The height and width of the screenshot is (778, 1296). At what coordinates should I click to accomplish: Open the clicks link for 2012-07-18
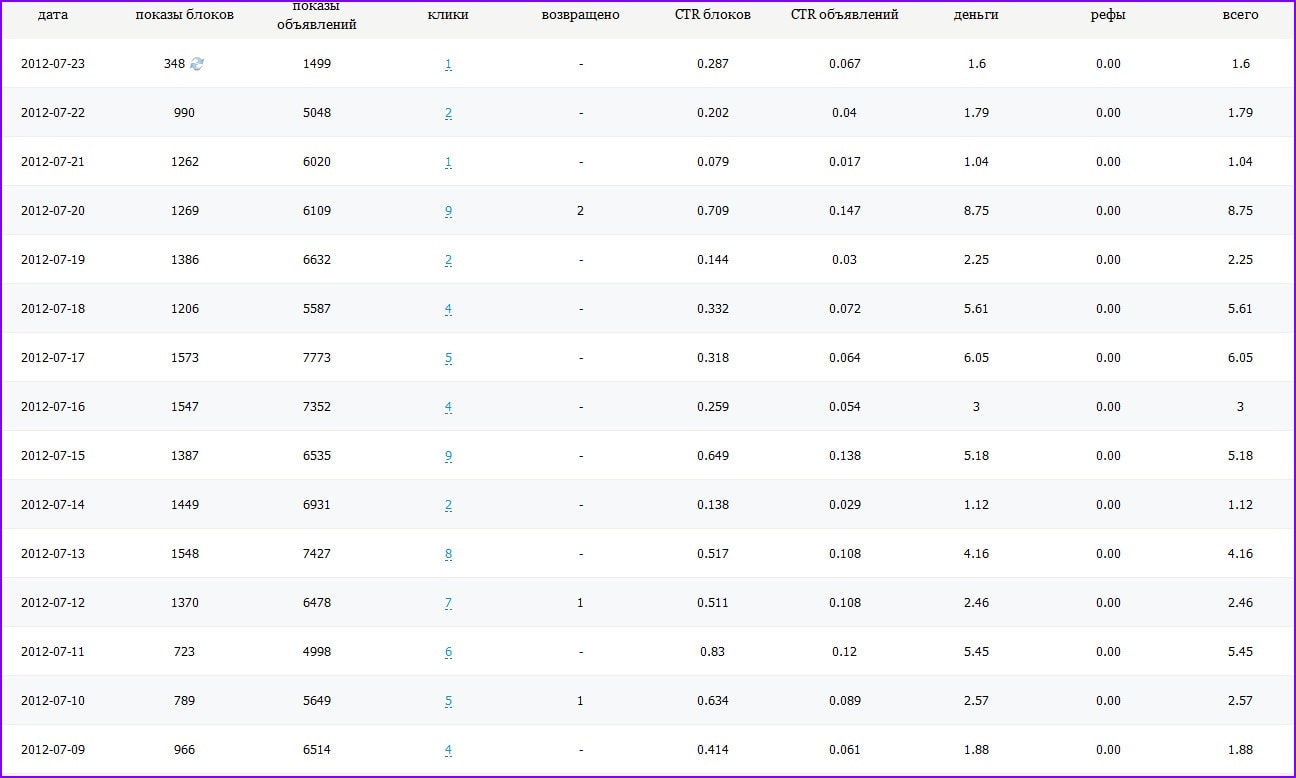448,309
